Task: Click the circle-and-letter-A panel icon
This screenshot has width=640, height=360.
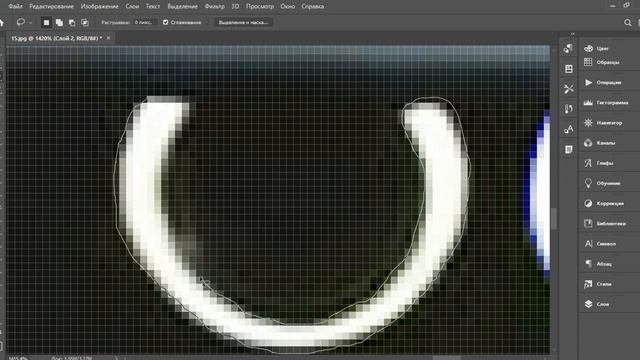Action: point(569,129)
